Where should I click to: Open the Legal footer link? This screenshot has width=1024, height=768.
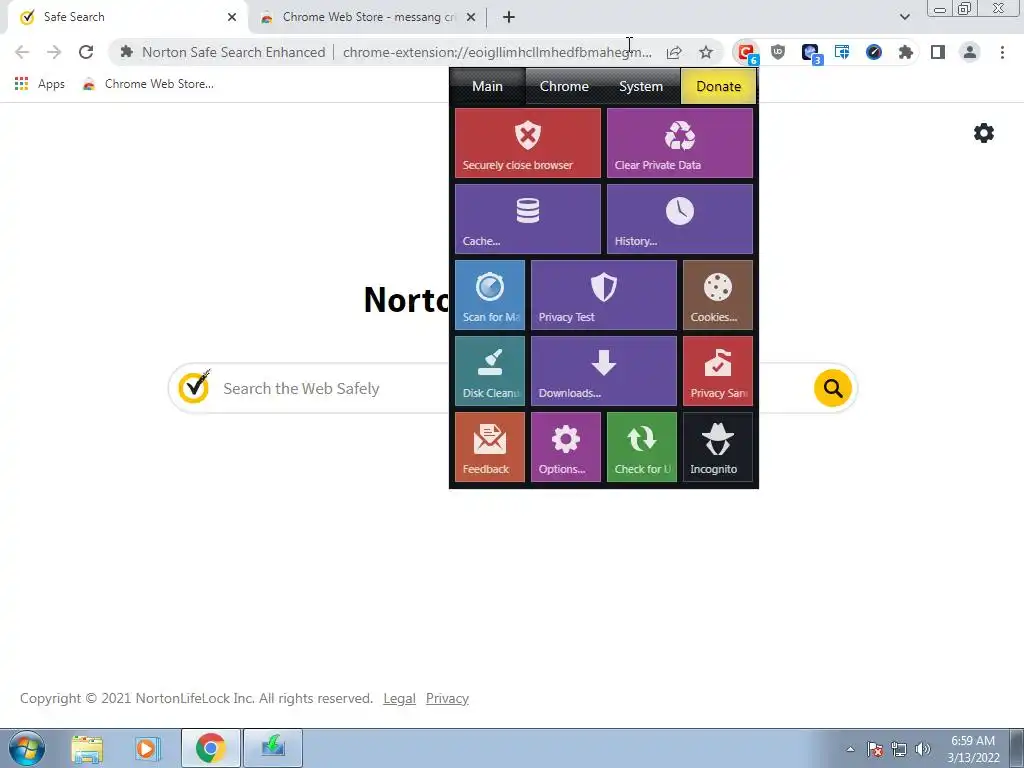(400, 698)
